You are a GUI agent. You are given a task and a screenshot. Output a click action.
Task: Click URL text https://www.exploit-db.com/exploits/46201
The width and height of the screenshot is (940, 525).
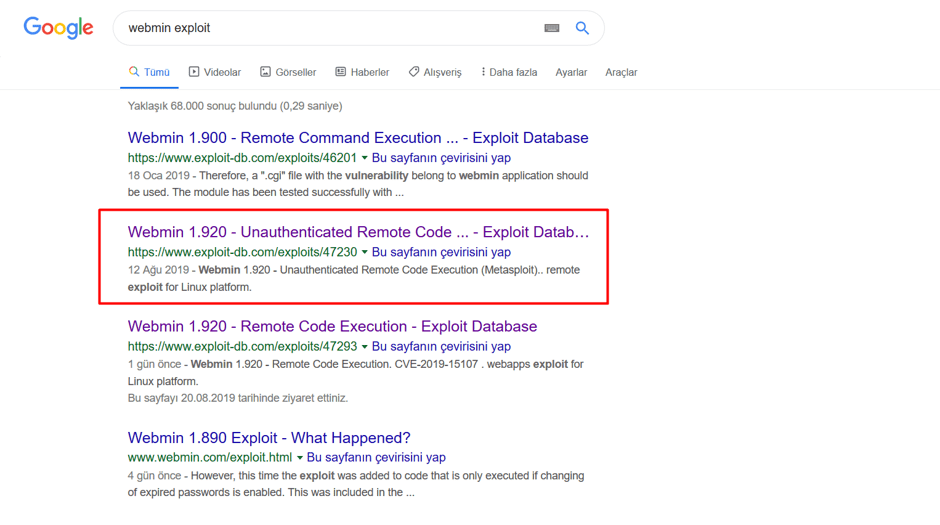tap(242, 158)
